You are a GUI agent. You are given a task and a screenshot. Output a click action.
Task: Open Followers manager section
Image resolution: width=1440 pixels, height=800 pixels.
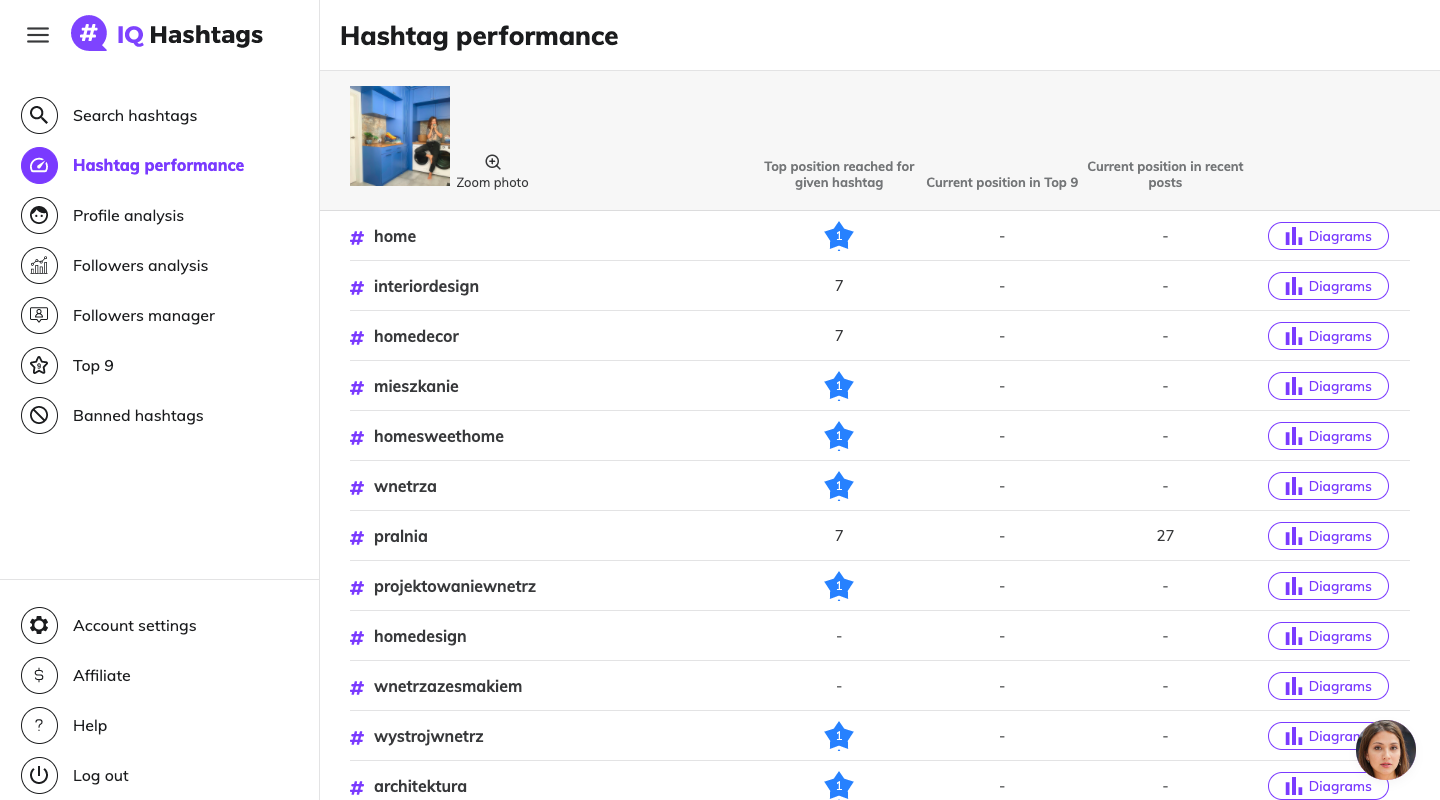point(144,315)
